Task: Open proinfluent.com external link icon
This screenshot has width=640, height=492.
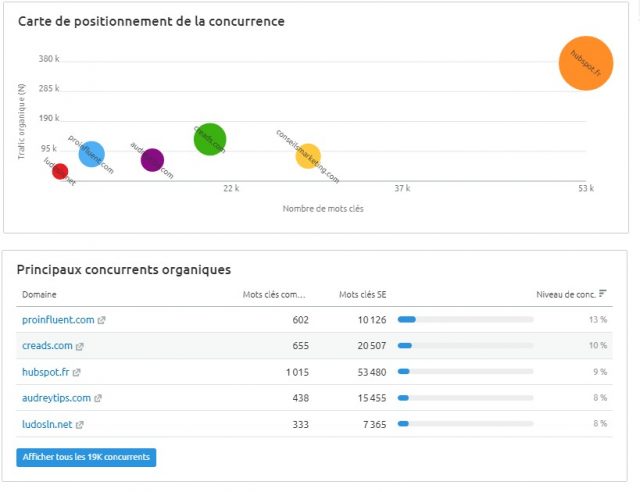Action: point(101,321)
